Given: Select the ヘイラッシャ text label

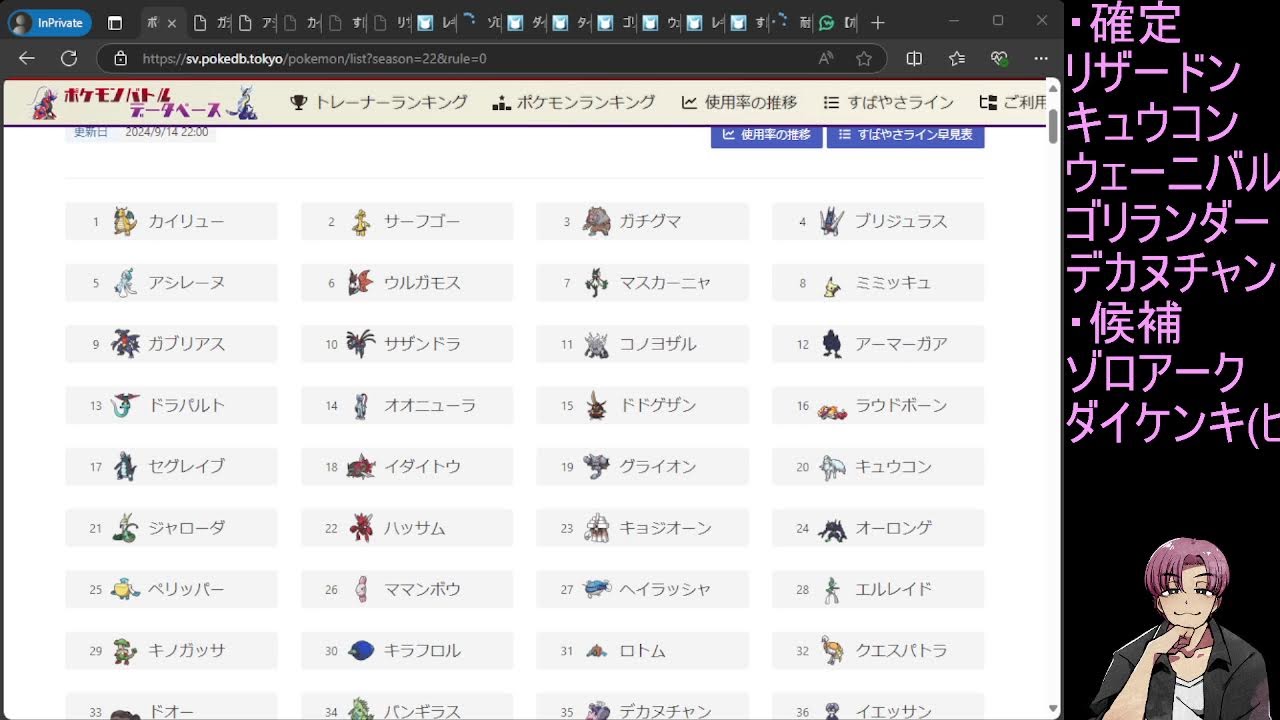Looking at the screenshot, I should 665,589.
